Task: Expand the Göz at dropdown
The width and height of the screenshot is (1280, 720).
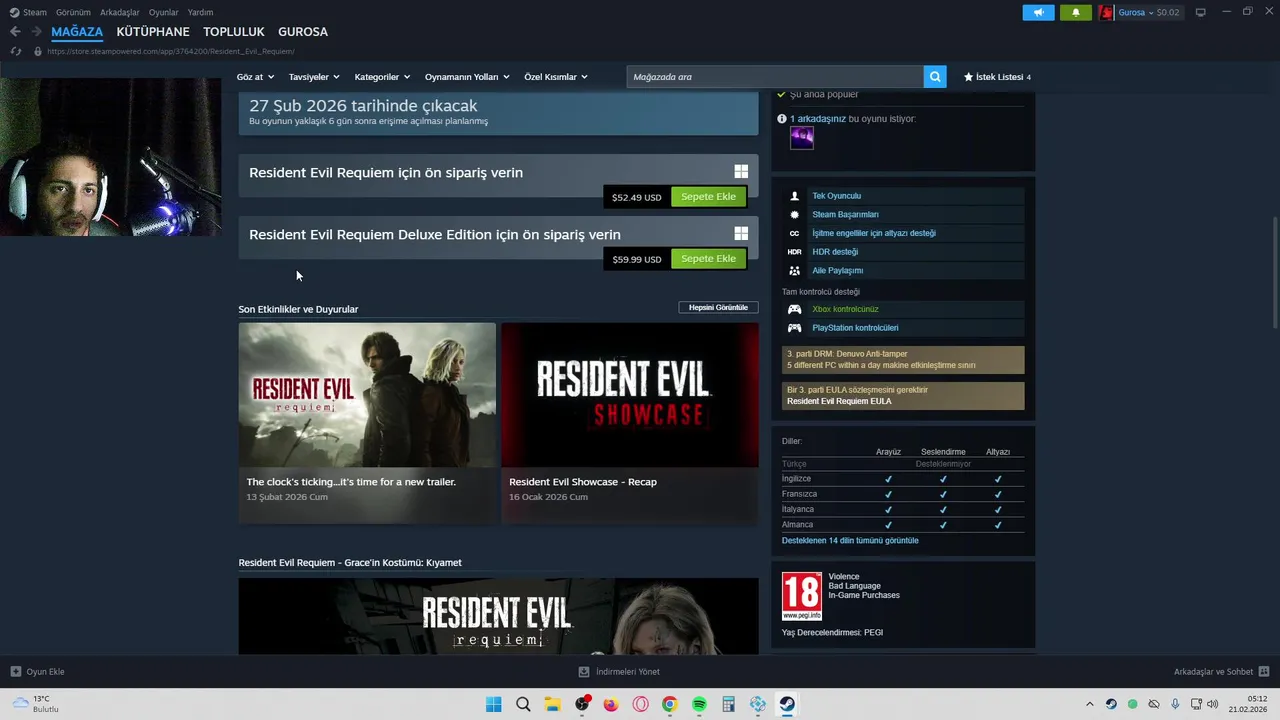Action: pyautogui.click(x=255, y=77)
